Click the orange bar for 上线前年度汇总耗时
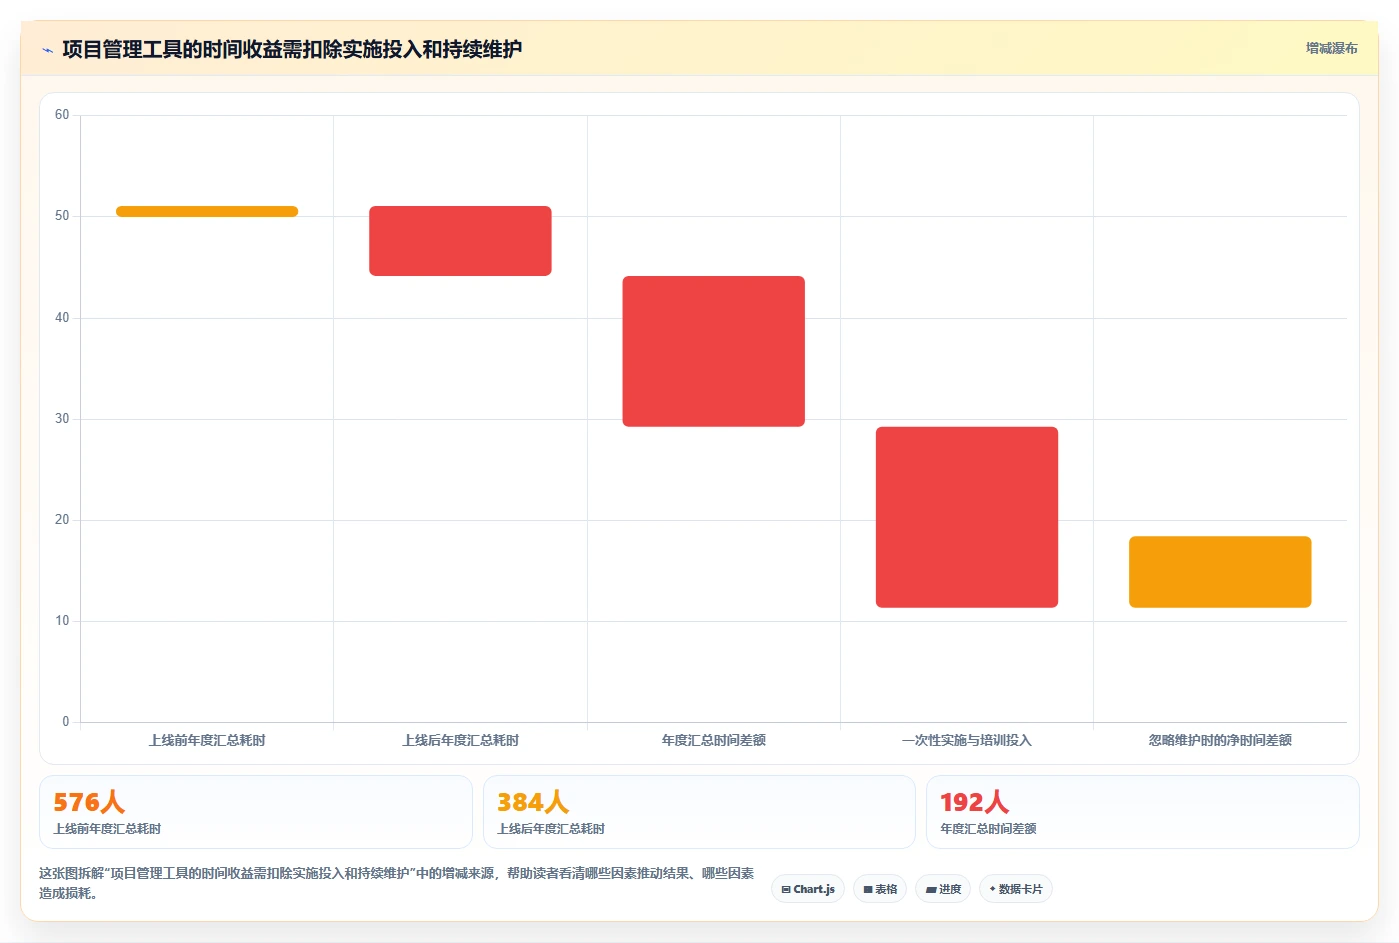The width and height of the screenshot is (1399, 943). tap(207, 211)
